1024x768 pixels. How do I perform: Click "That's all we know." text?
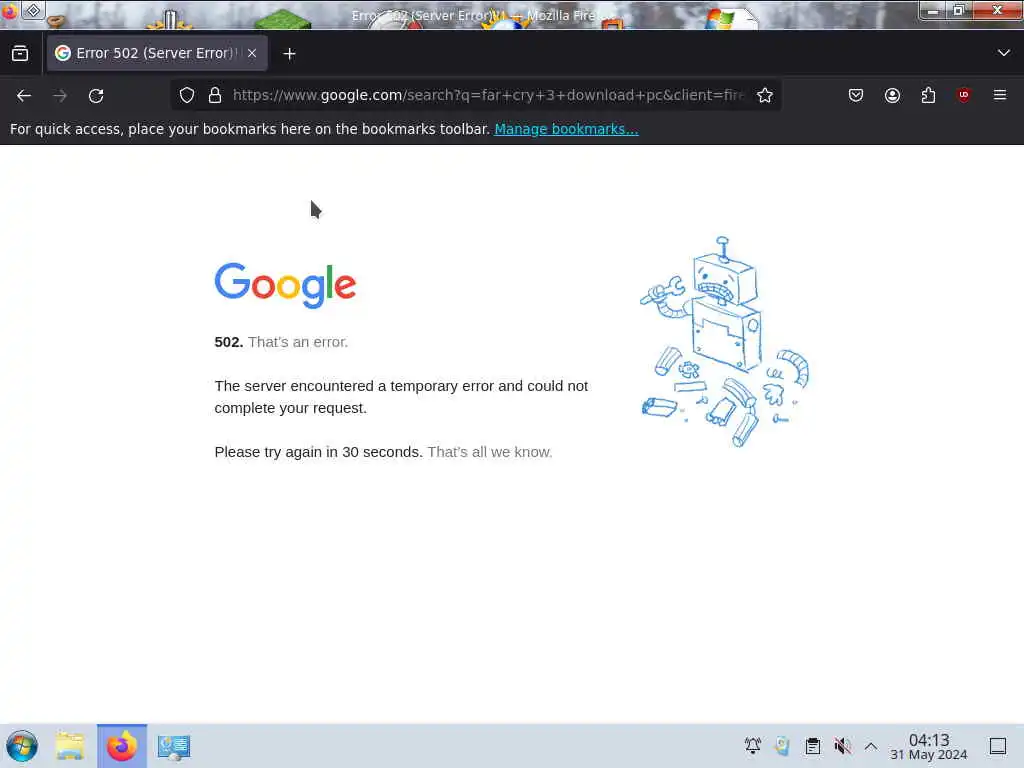click(x=490, y=452)
